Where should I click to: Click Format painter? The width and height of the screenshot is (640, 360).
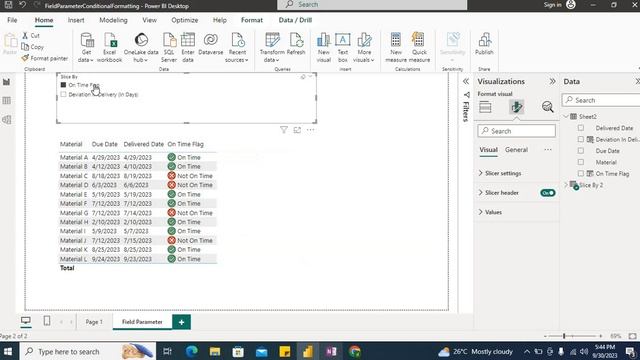point(44,58)
